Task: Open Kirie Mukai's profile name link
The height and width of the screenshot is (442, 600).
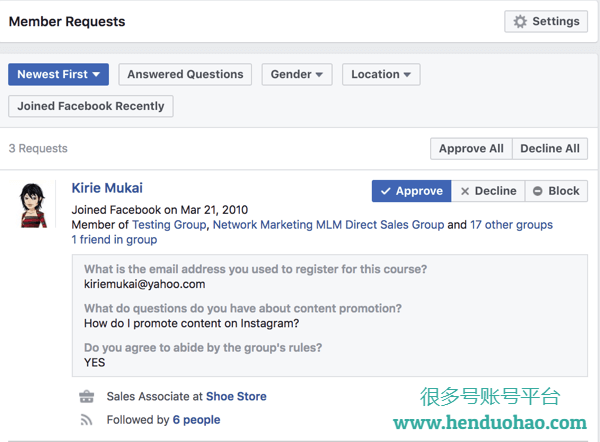Action: [x=107, y=188]
